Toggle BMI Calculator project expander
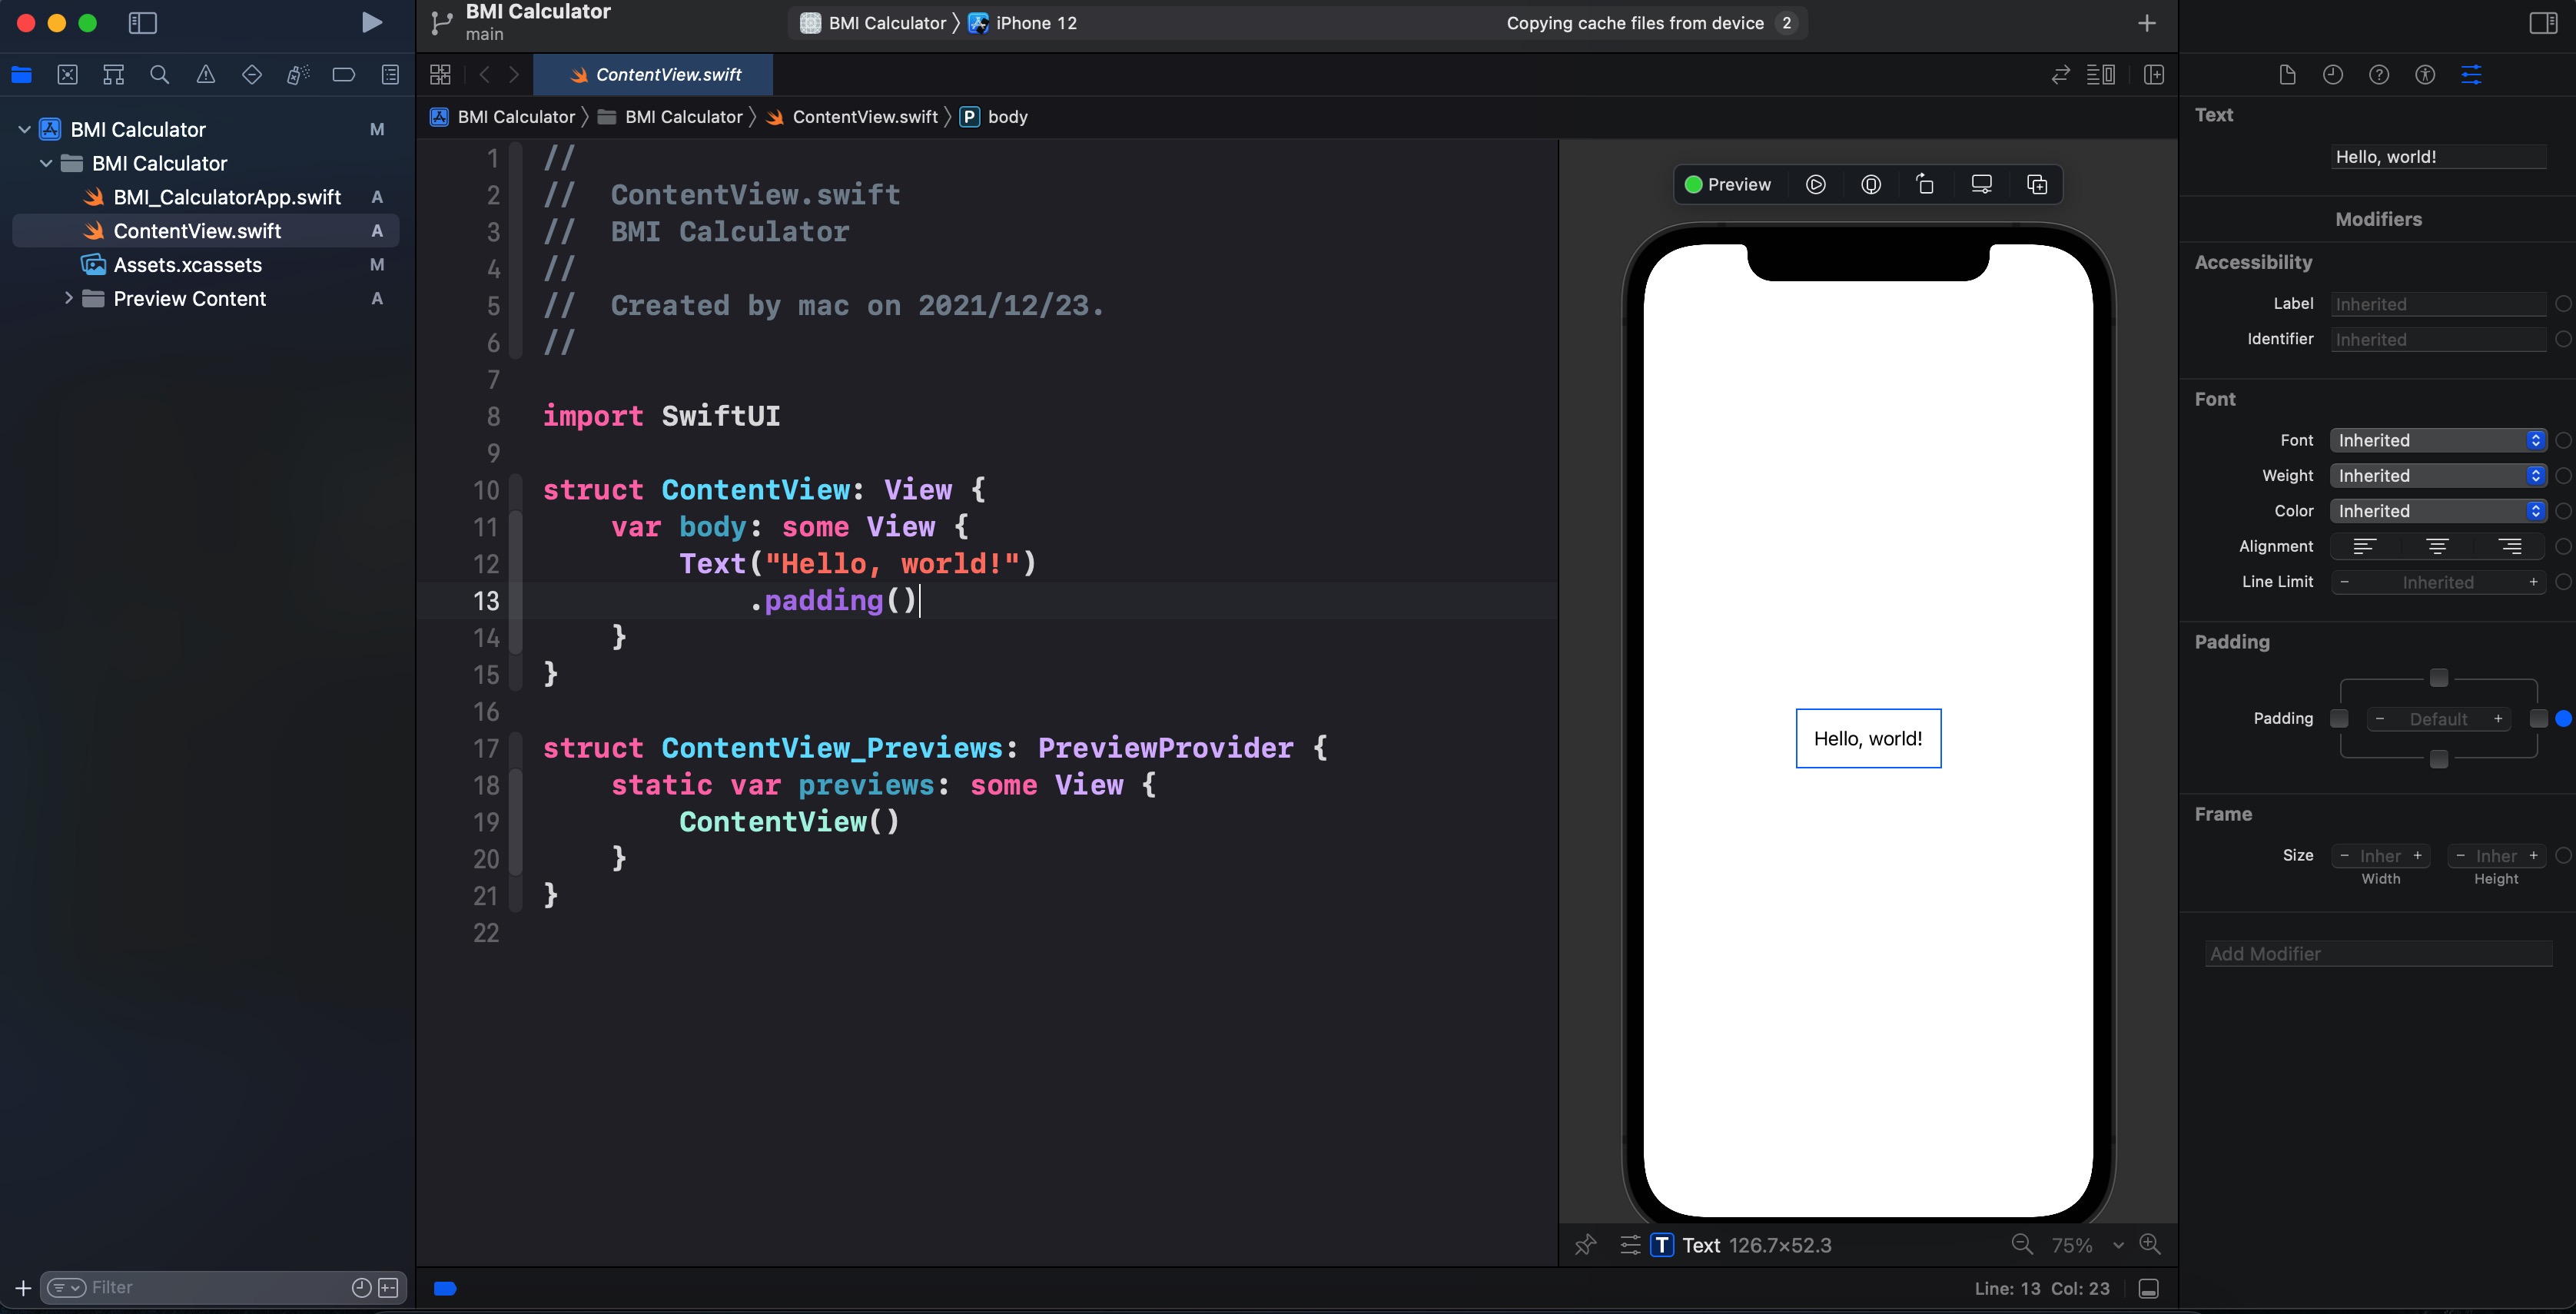This screenshot has width=2576, height=1314. click(x=24, y=129)
